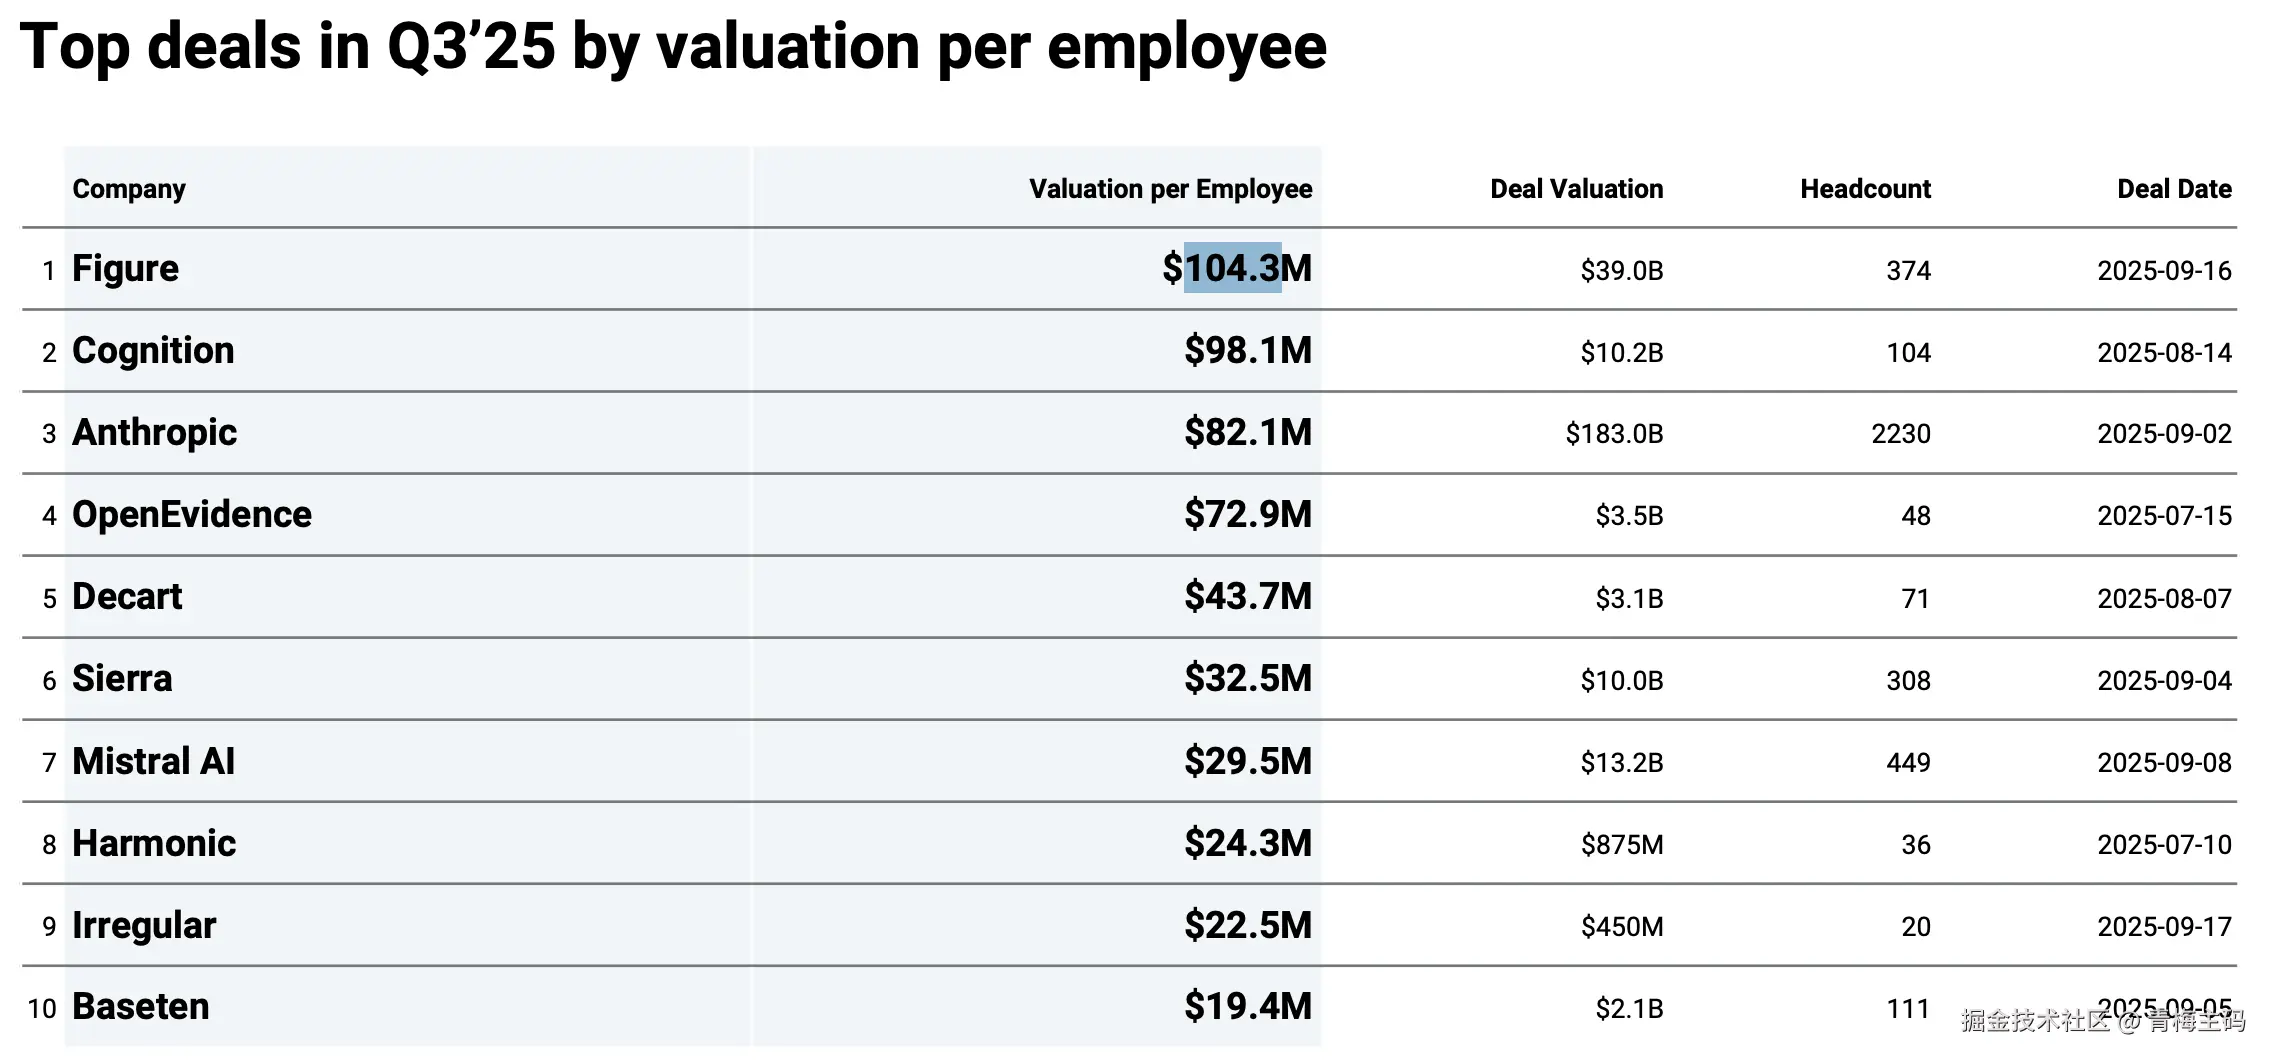Click the Deal Valuation column header
2274x1062 pixels.
click(1576, 189)
